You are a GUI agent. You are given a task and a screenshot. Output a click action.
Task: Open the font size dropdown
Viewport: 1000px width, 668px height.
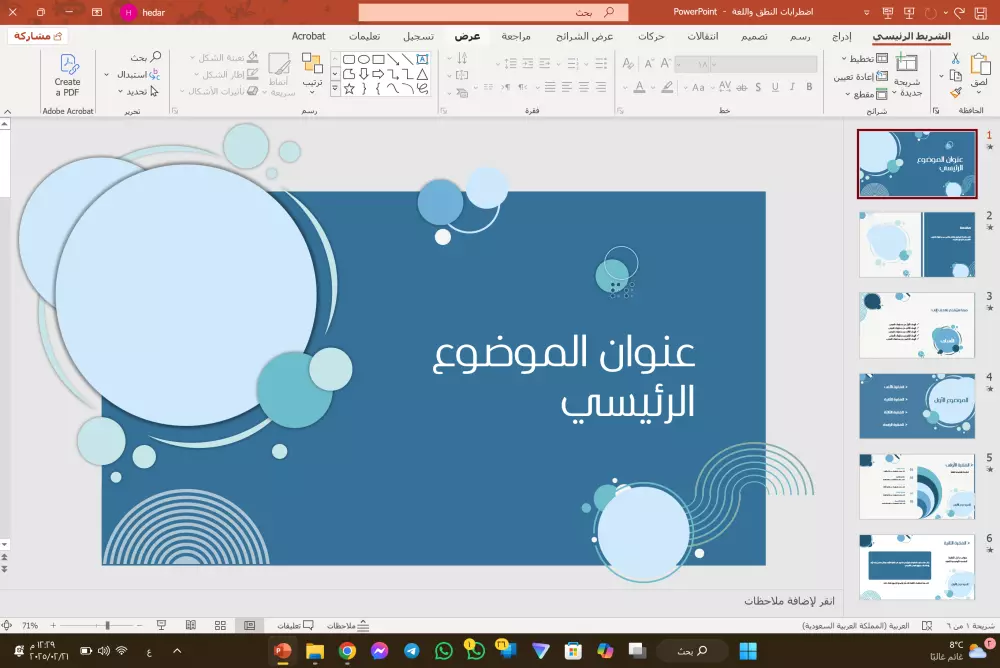point(678,64)
